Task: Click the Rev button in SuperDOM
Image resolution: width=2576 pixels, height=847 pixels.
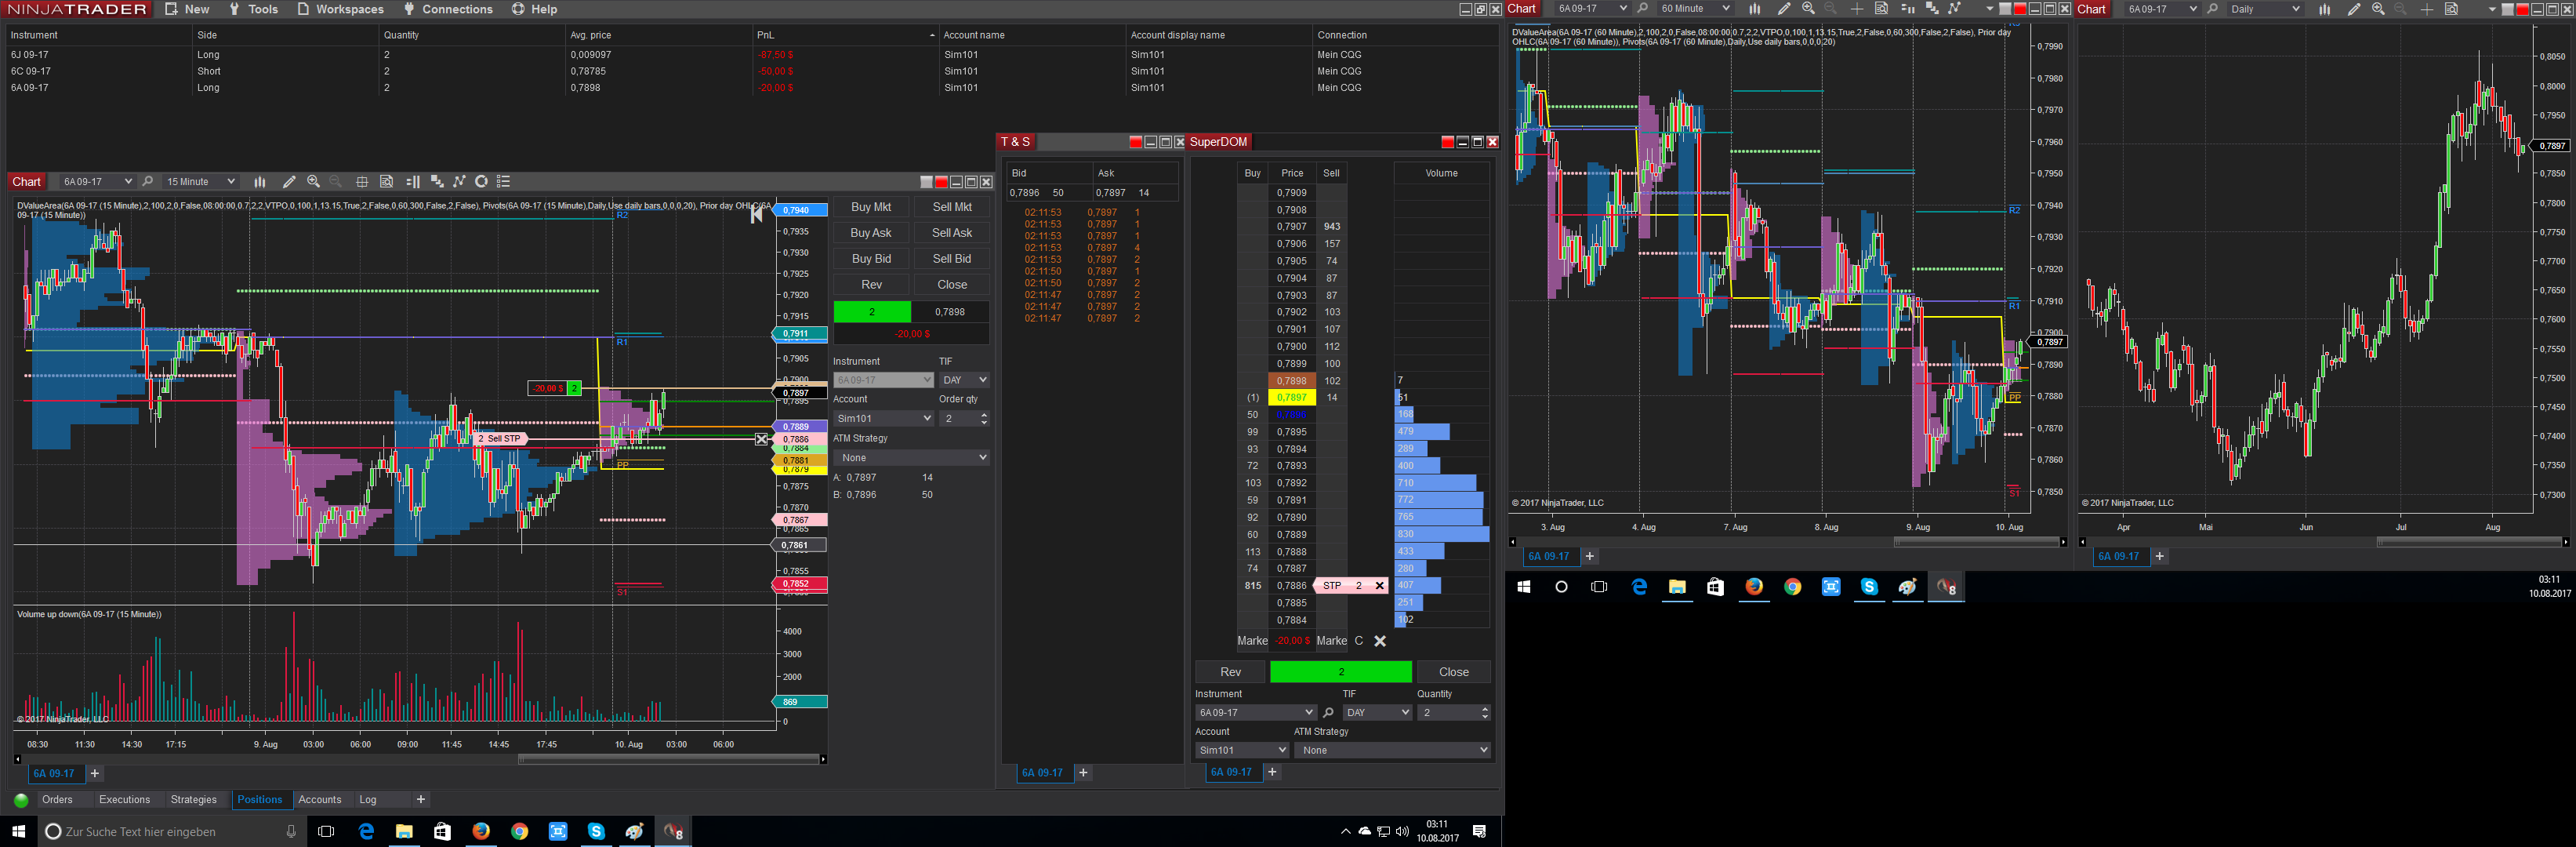Action: [x=1230, y=672]
